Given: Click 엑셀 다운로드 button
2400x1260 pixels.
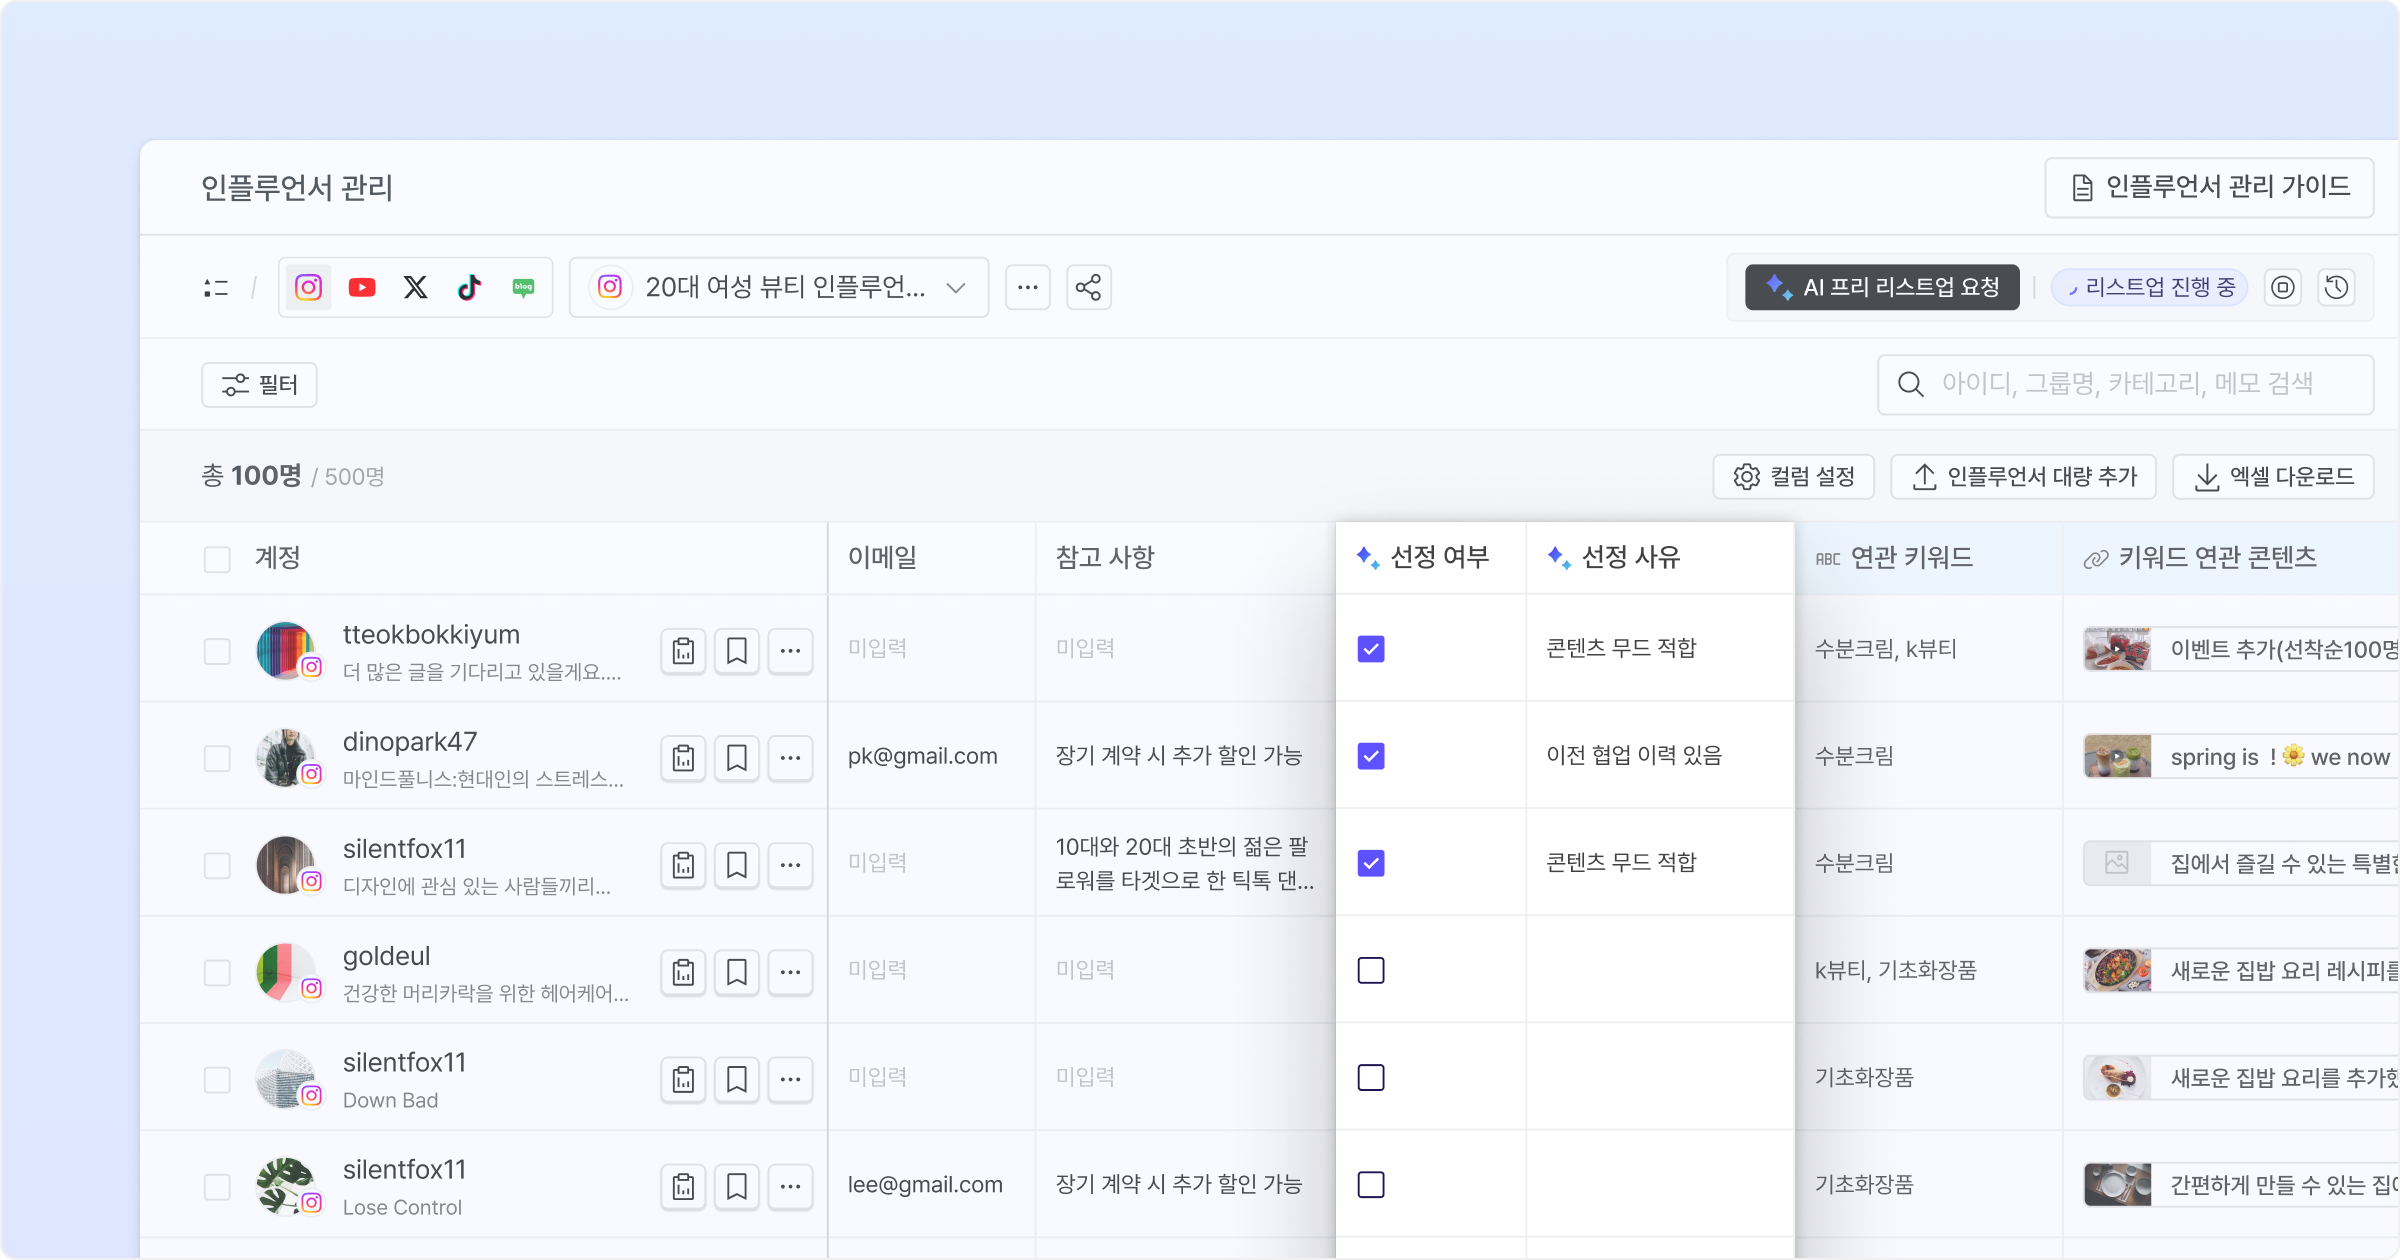Looking at the screenshot, I should [x=2274, y=477].
